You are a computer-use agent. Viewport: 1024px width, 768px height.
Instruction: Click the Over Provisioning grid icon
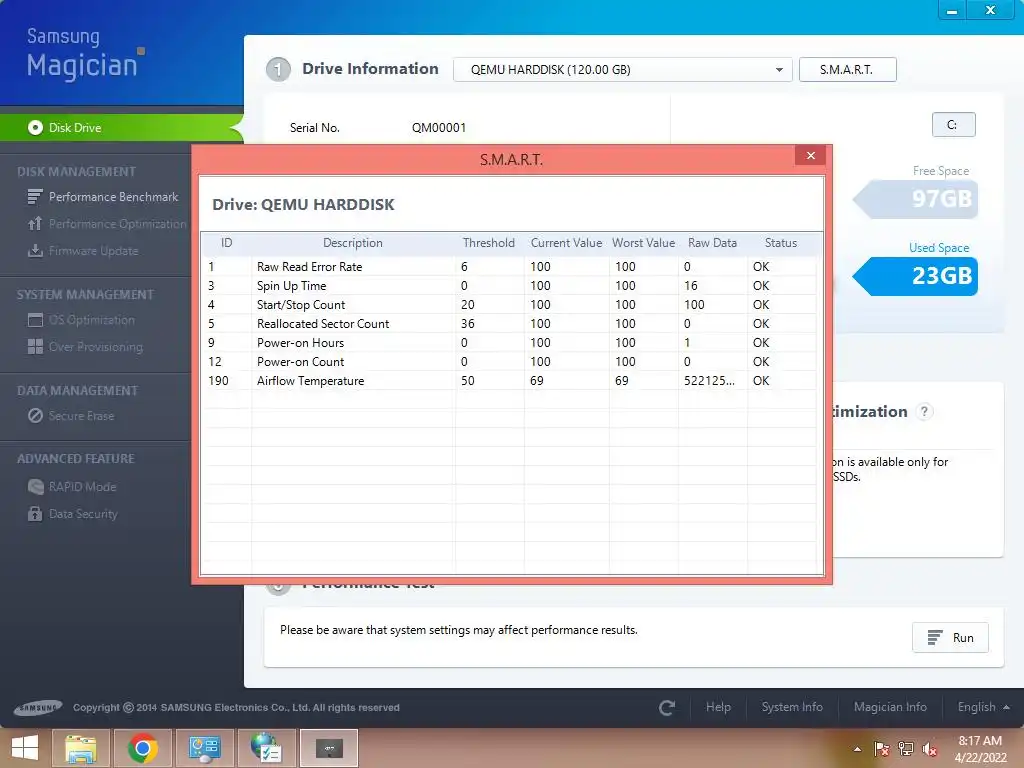(35, 347)
